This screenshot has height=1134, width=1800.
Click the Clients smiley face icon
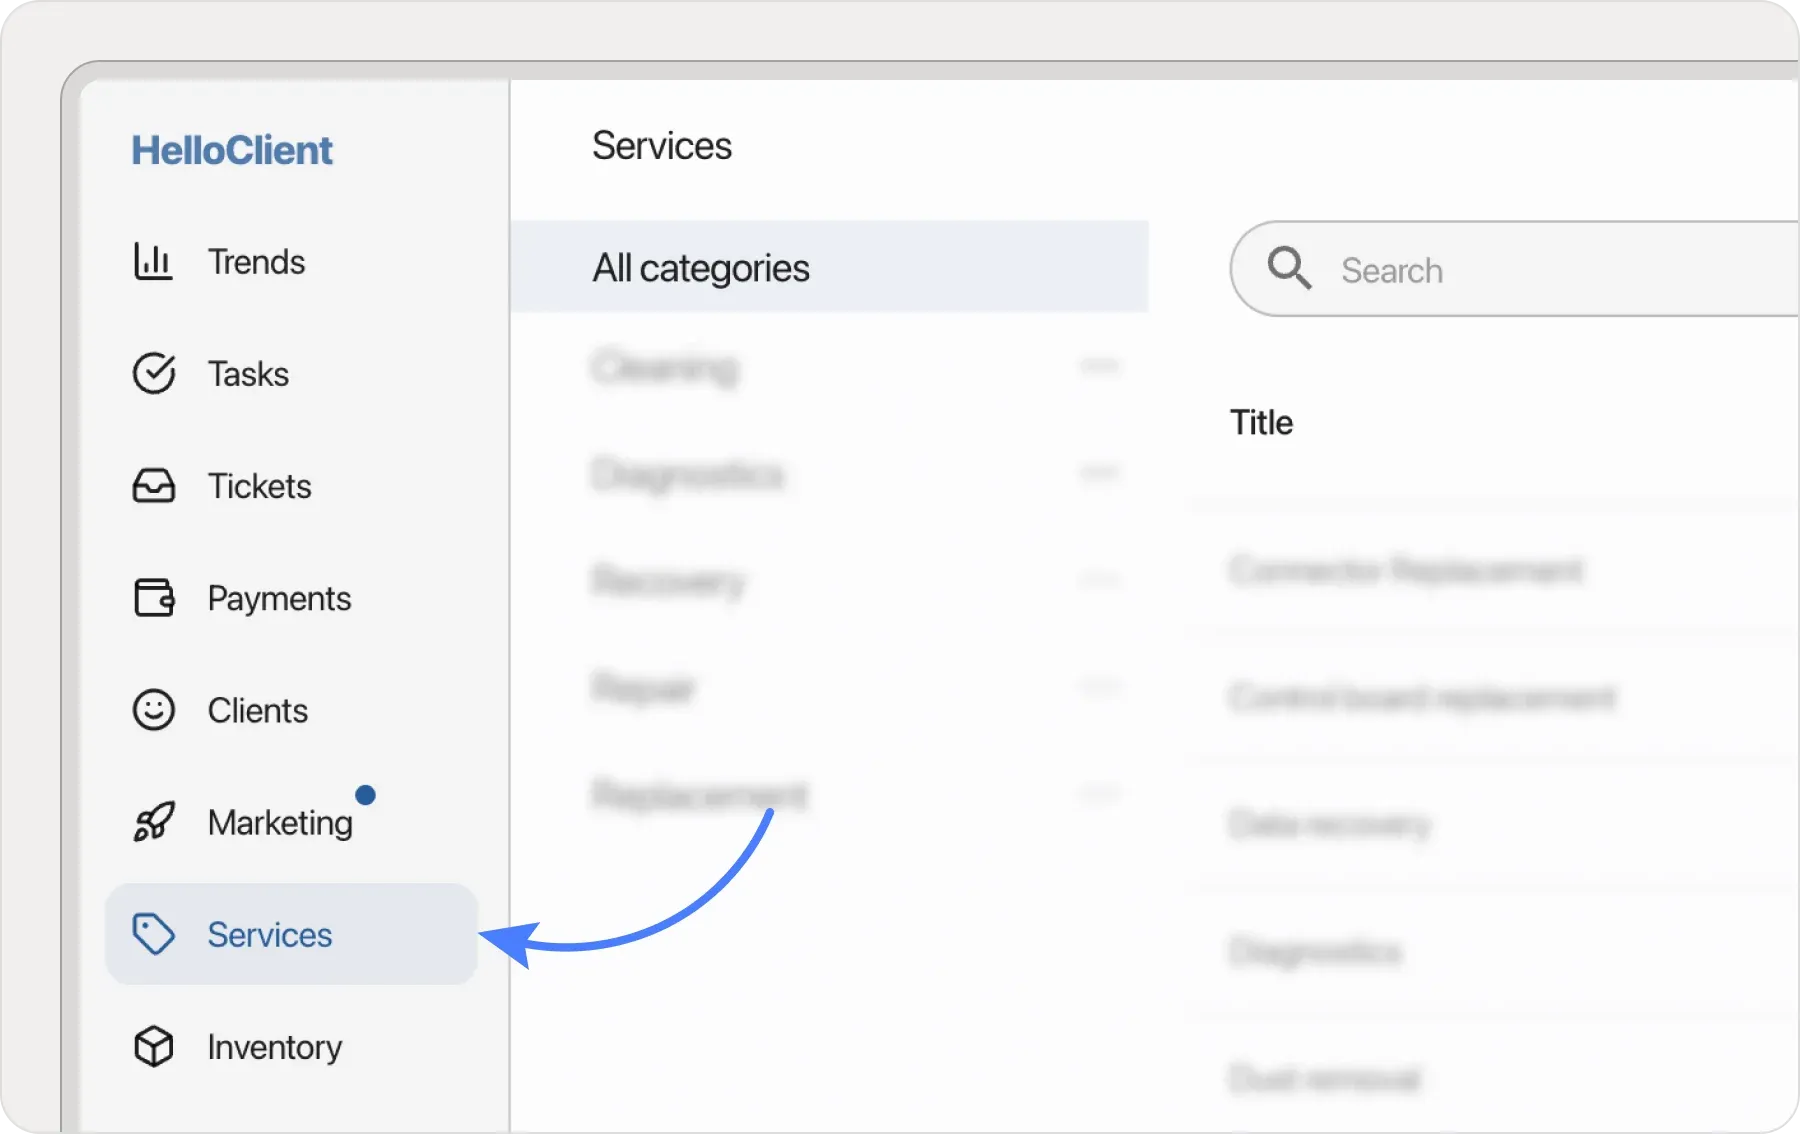[x=153, y=711]
